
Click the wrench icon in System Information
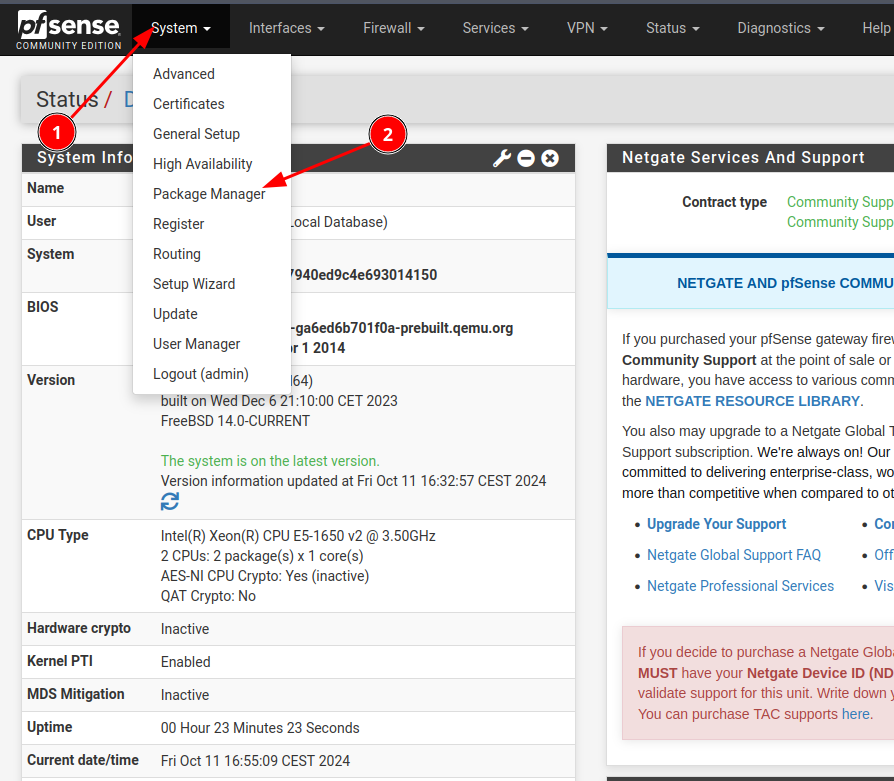coord(502,158)
